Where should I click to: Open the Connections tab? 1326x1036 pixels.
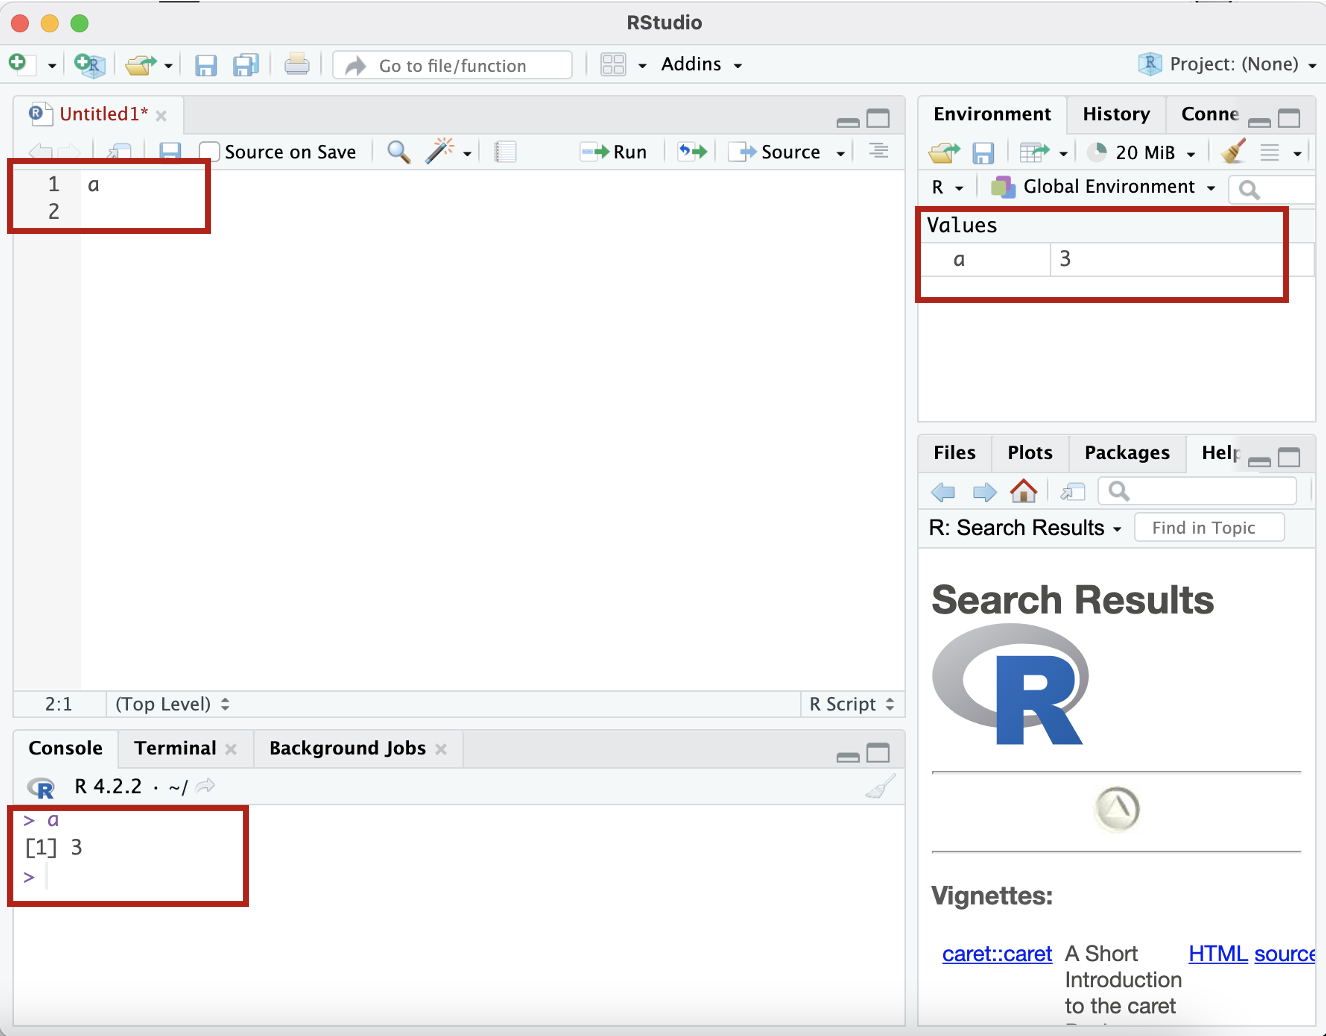(1210, 114)
